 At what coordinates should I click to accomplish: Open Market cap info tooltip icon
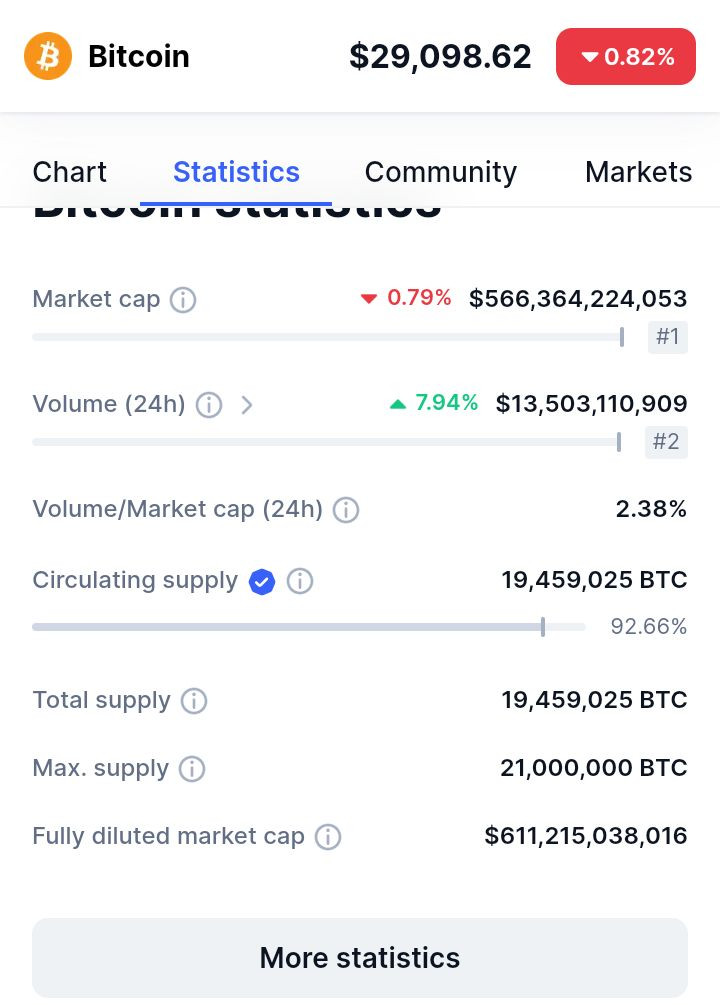point(183,299)
